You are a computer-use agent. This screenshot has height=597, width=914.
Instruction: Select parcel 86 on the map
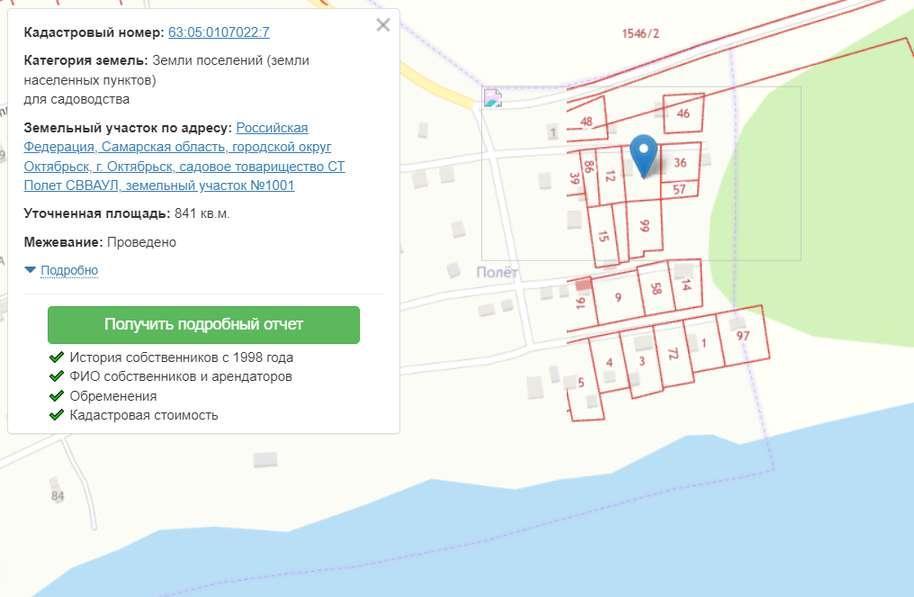(589, 167)
